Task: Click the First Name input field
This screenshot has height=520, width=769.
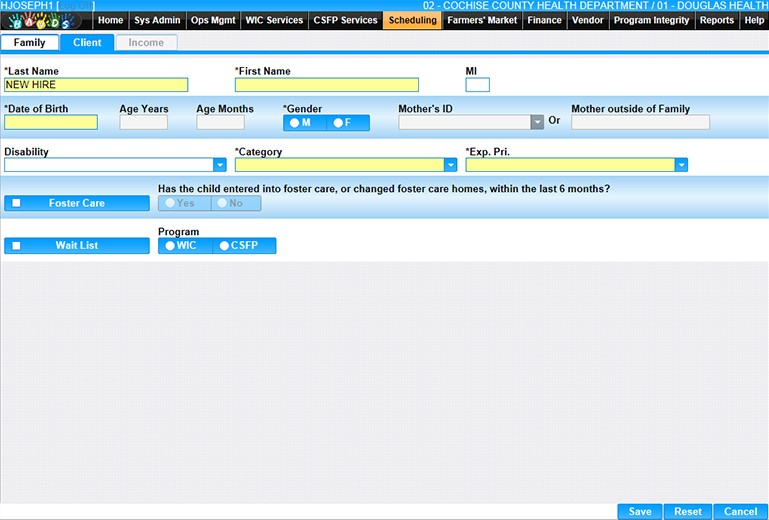Action: pyautogui.click(x=326, y=85)
